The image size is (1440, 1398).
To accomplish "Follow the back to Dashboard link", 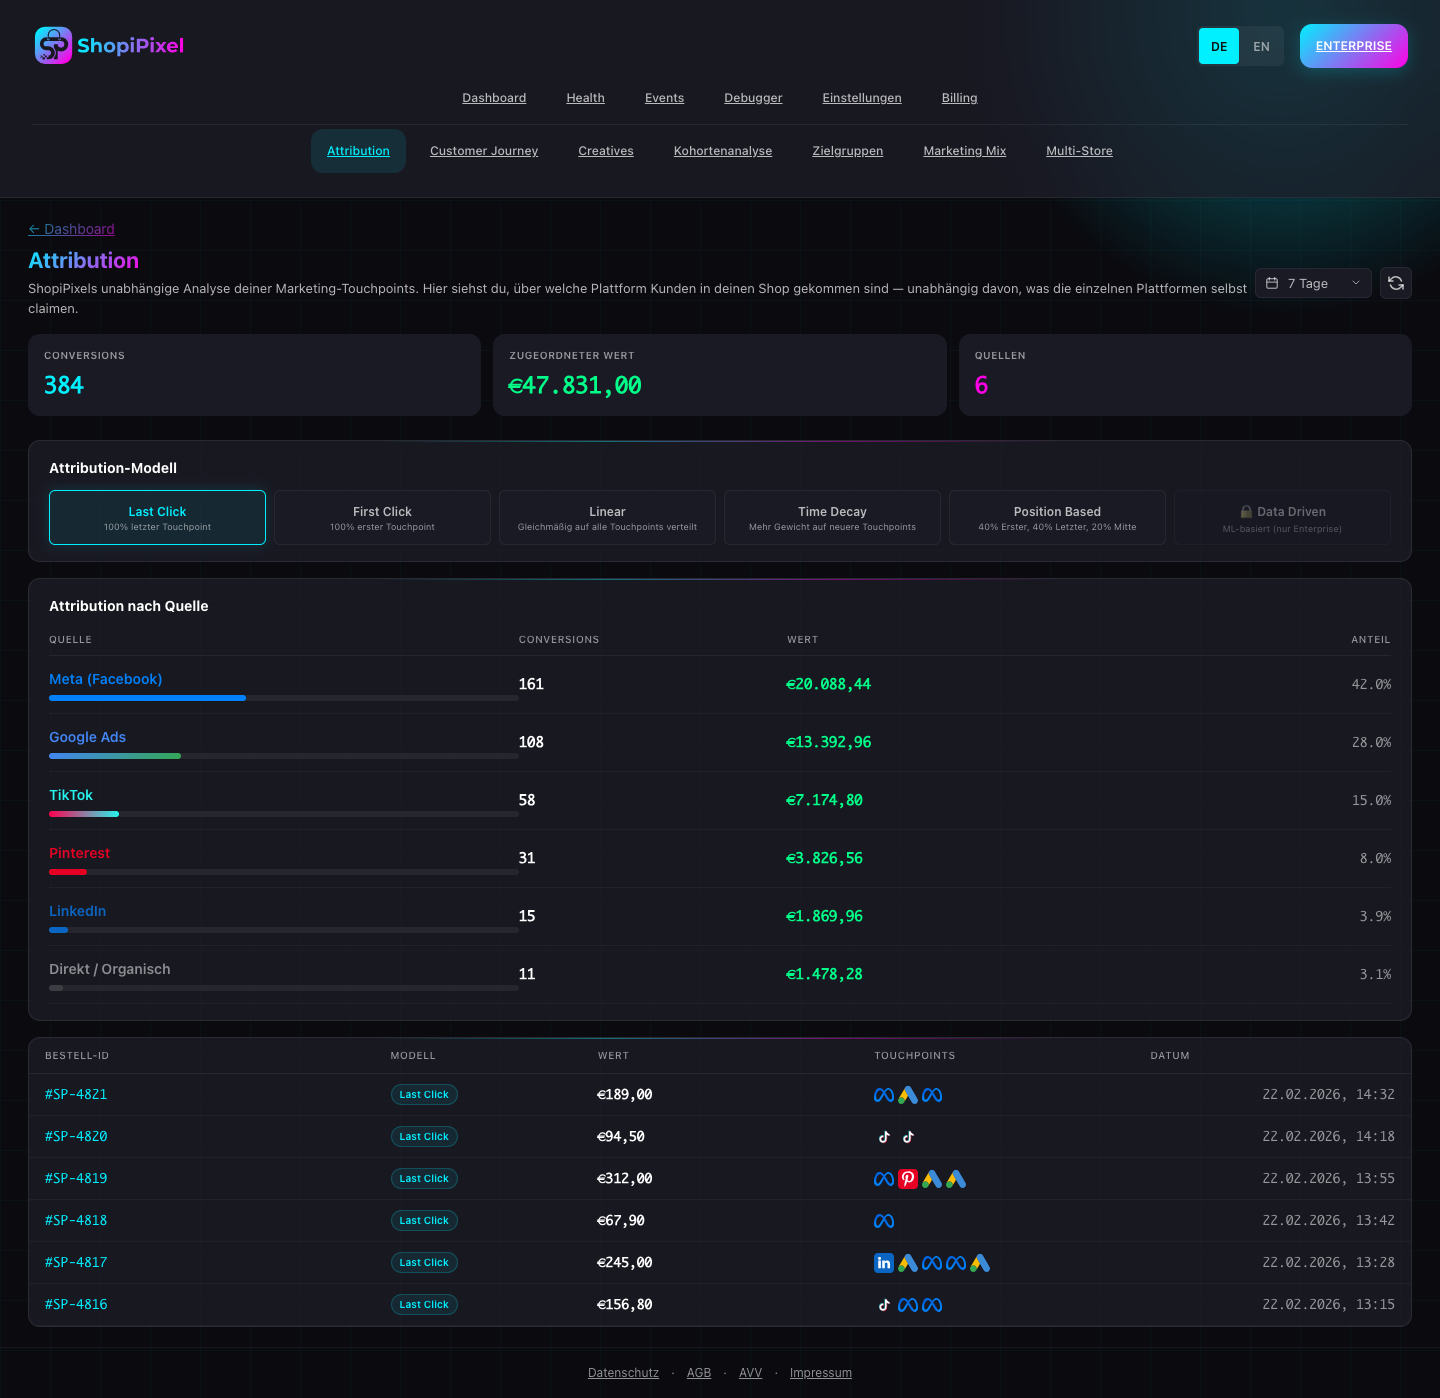I will 71,229.
